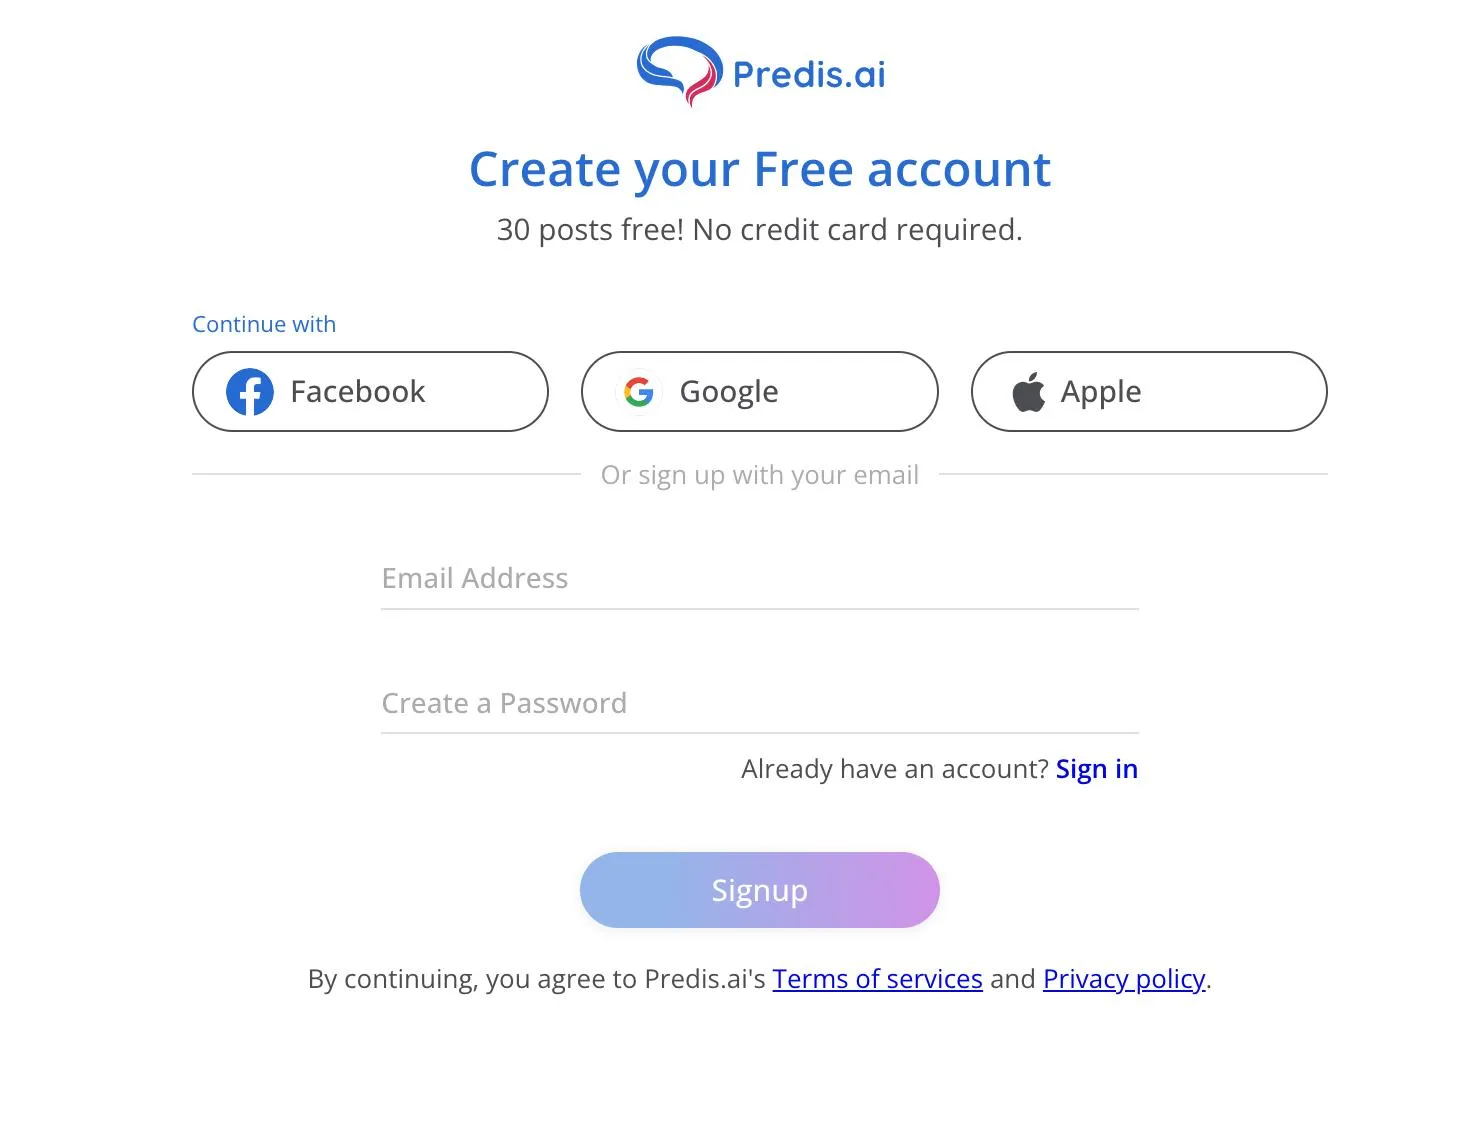Open the Sign in link

pyautogui.click(x=1097, y=769)
